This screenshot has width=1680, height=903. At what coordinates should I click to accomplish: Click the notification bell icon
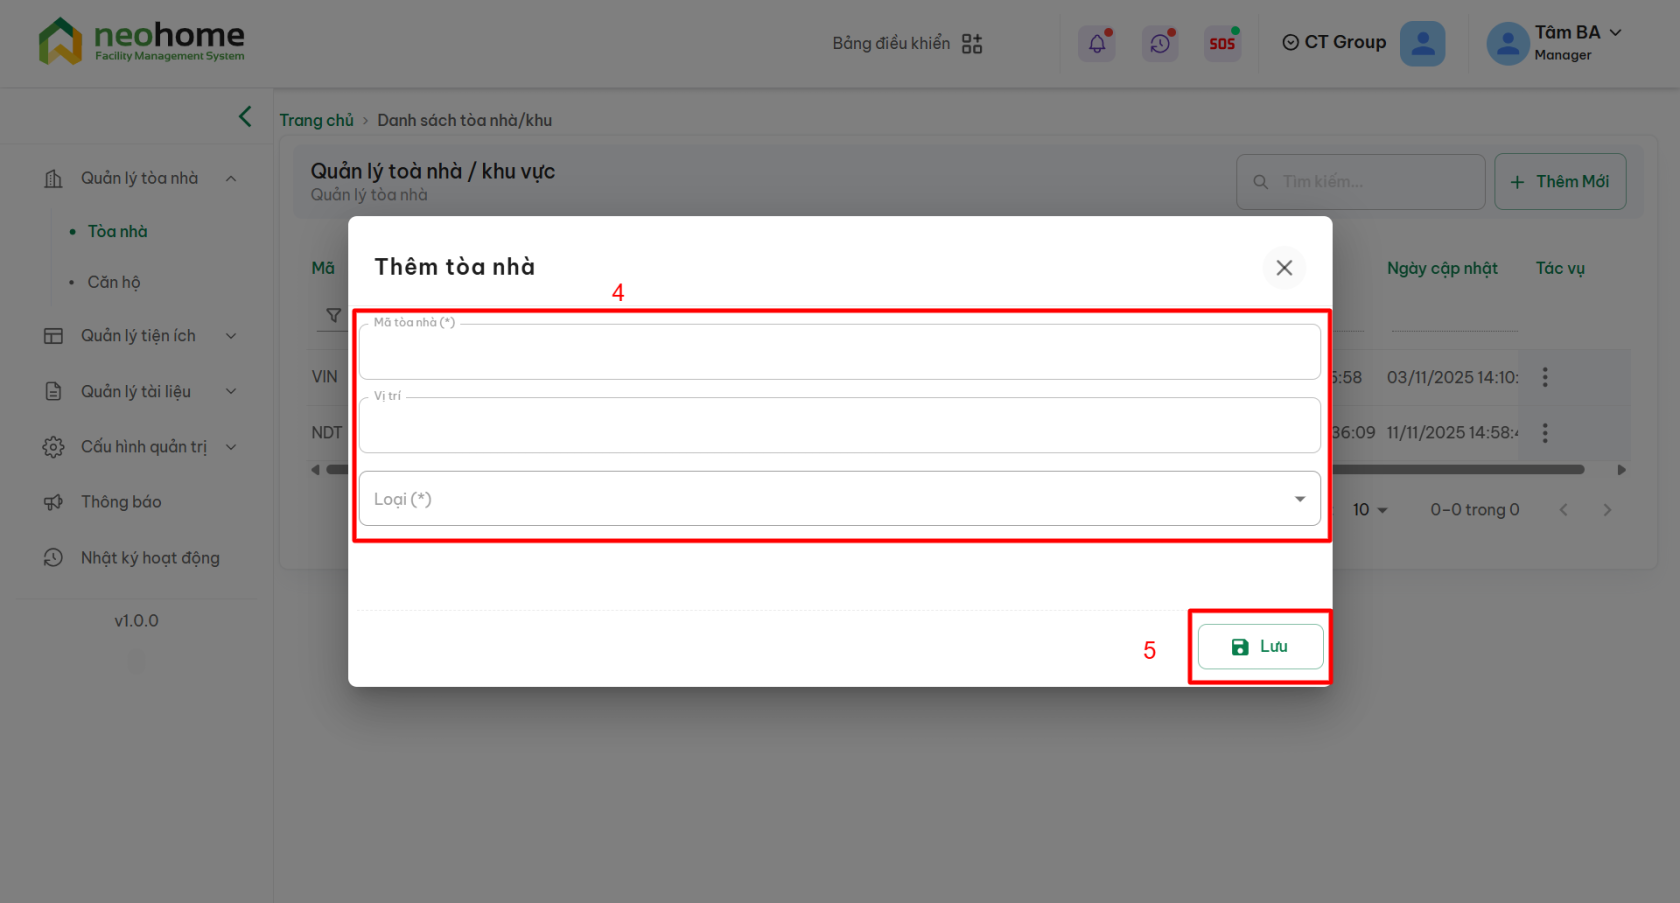point(1097,43)
